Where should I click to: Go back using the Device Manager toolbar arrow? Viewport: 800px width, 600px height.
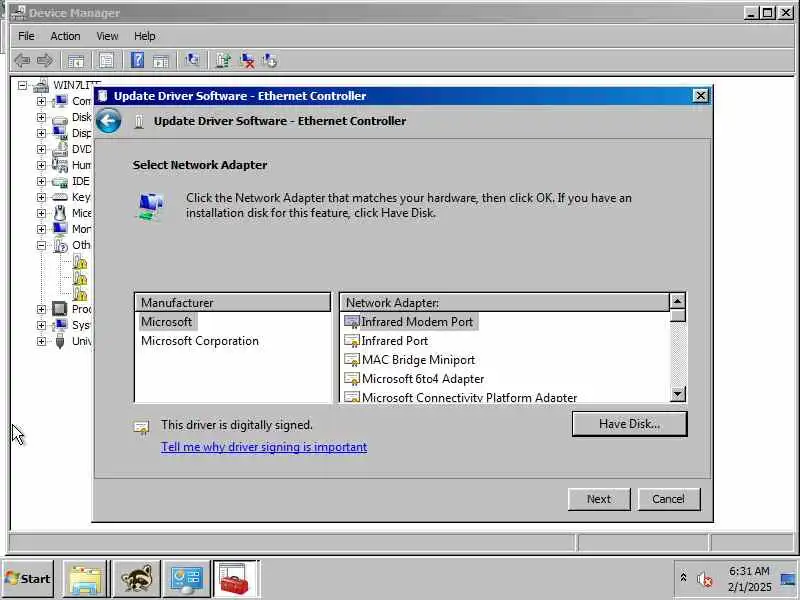pos(22,61)
